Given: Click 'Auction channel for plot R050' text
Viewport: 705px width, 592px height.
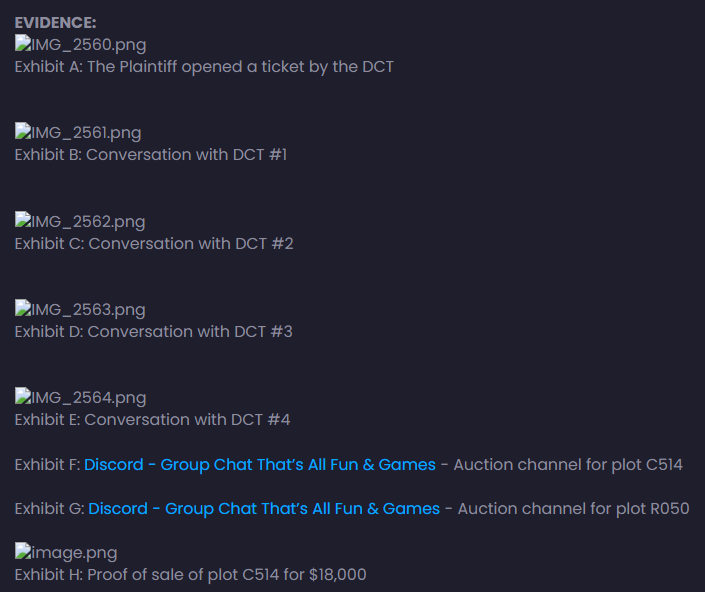Looking at the screenshot, I should (573, 509).
